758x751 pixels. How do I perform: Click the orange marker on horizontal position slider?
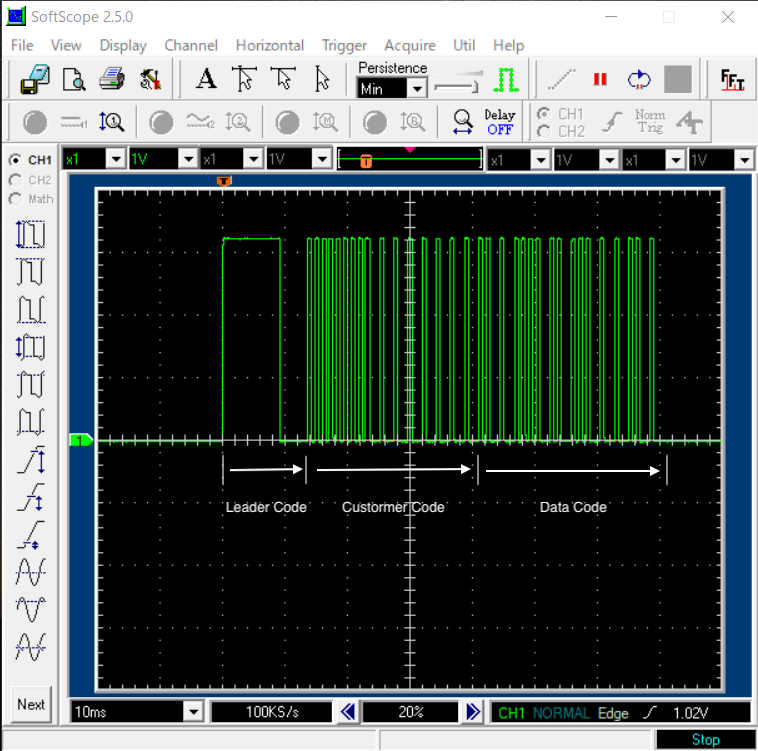tap(365, 160)
